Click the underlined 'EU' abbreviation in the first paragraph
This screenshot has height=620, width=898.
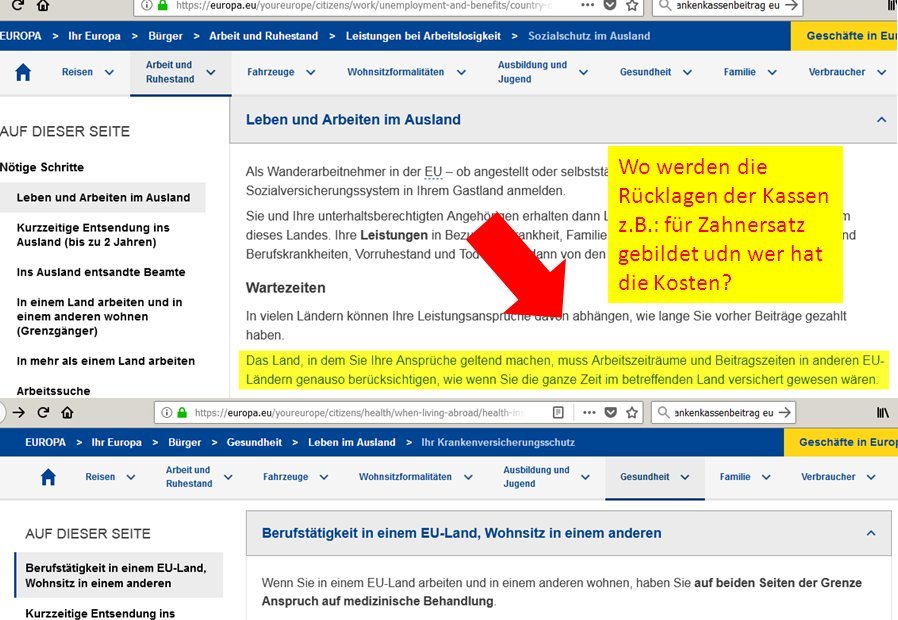(433, 172)
